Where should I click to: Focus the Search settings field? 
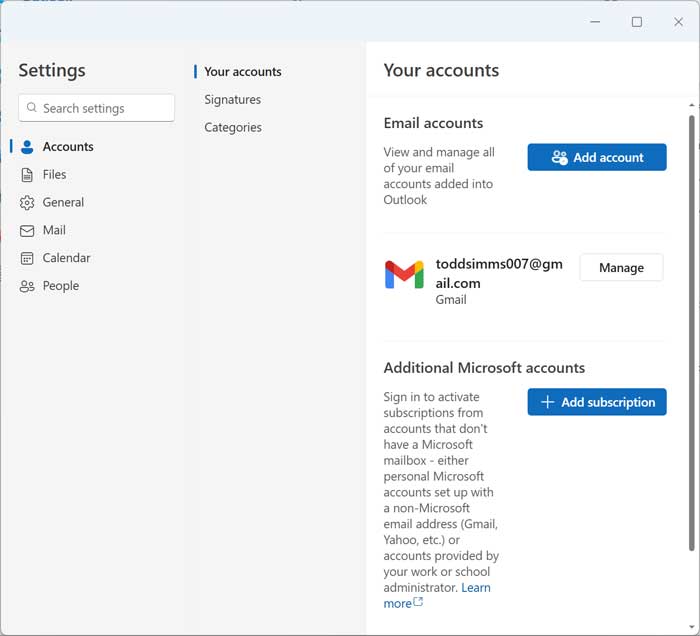[96, 108]
